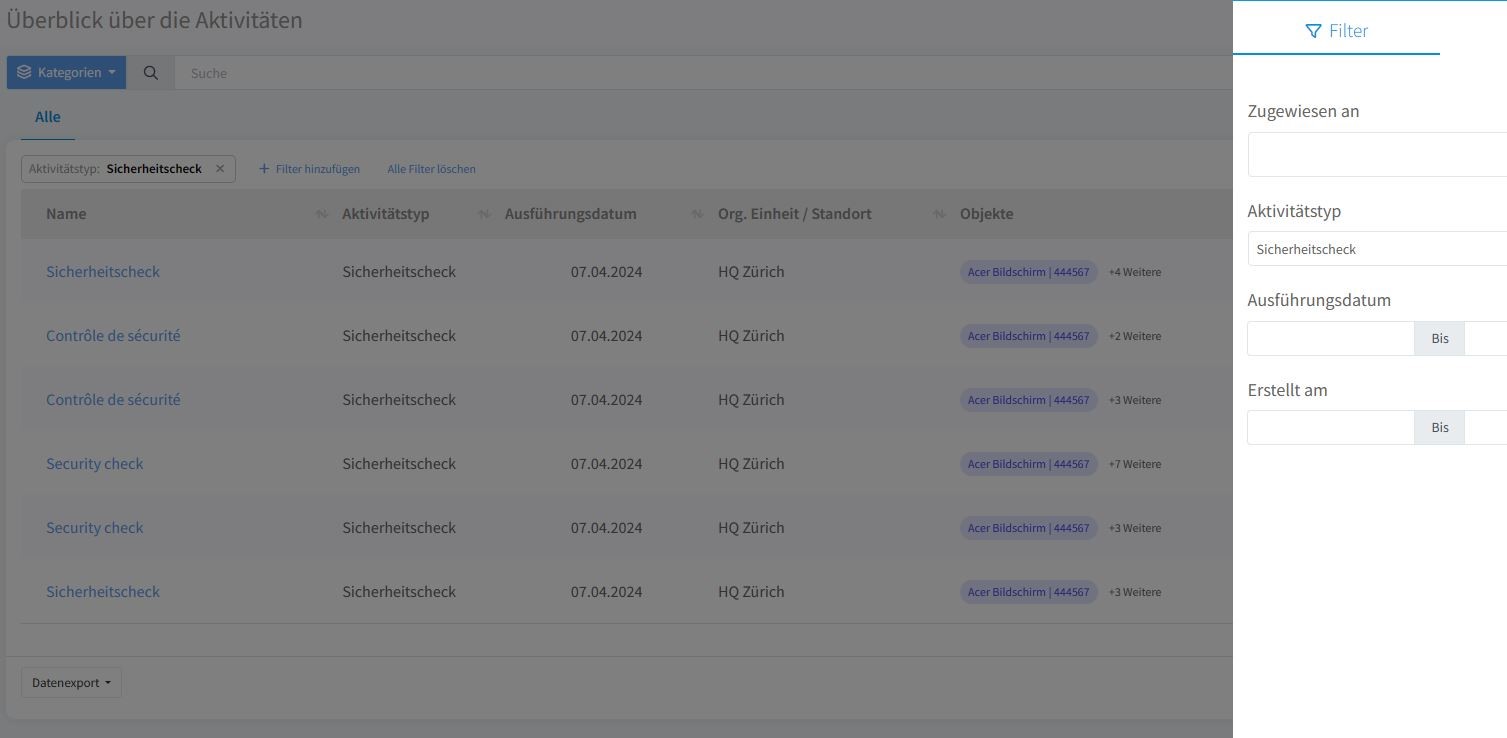Screen dimensions: 1507x738
Task: Open the Aktivitätstyp filter combo box
Action: coord(1376,249)
